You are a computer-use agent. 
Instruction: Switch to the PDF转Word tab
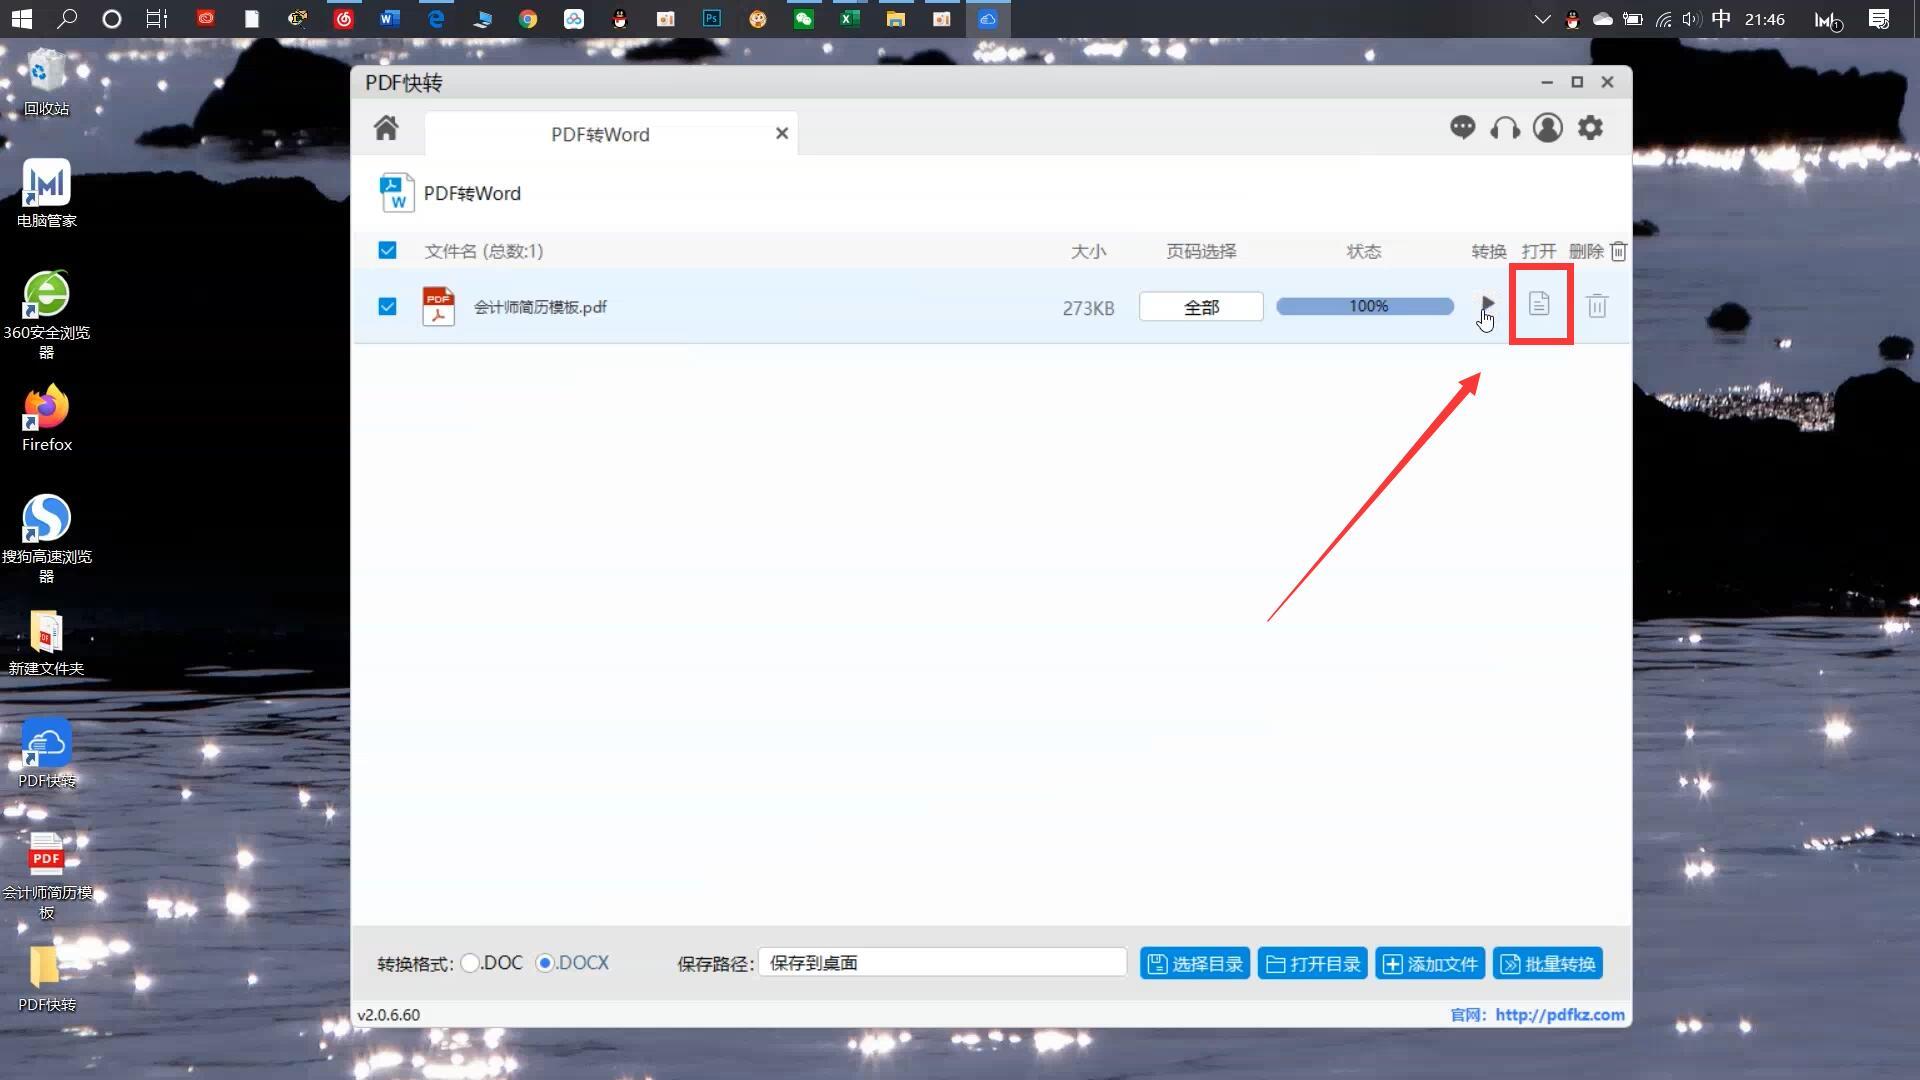point(600,134)
